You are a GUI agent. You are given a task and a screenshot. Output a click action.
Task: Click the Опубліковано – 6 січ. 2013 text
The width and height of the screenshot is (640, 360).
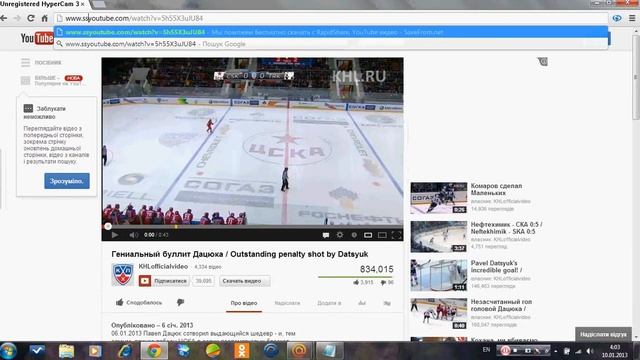click(152, 325)
